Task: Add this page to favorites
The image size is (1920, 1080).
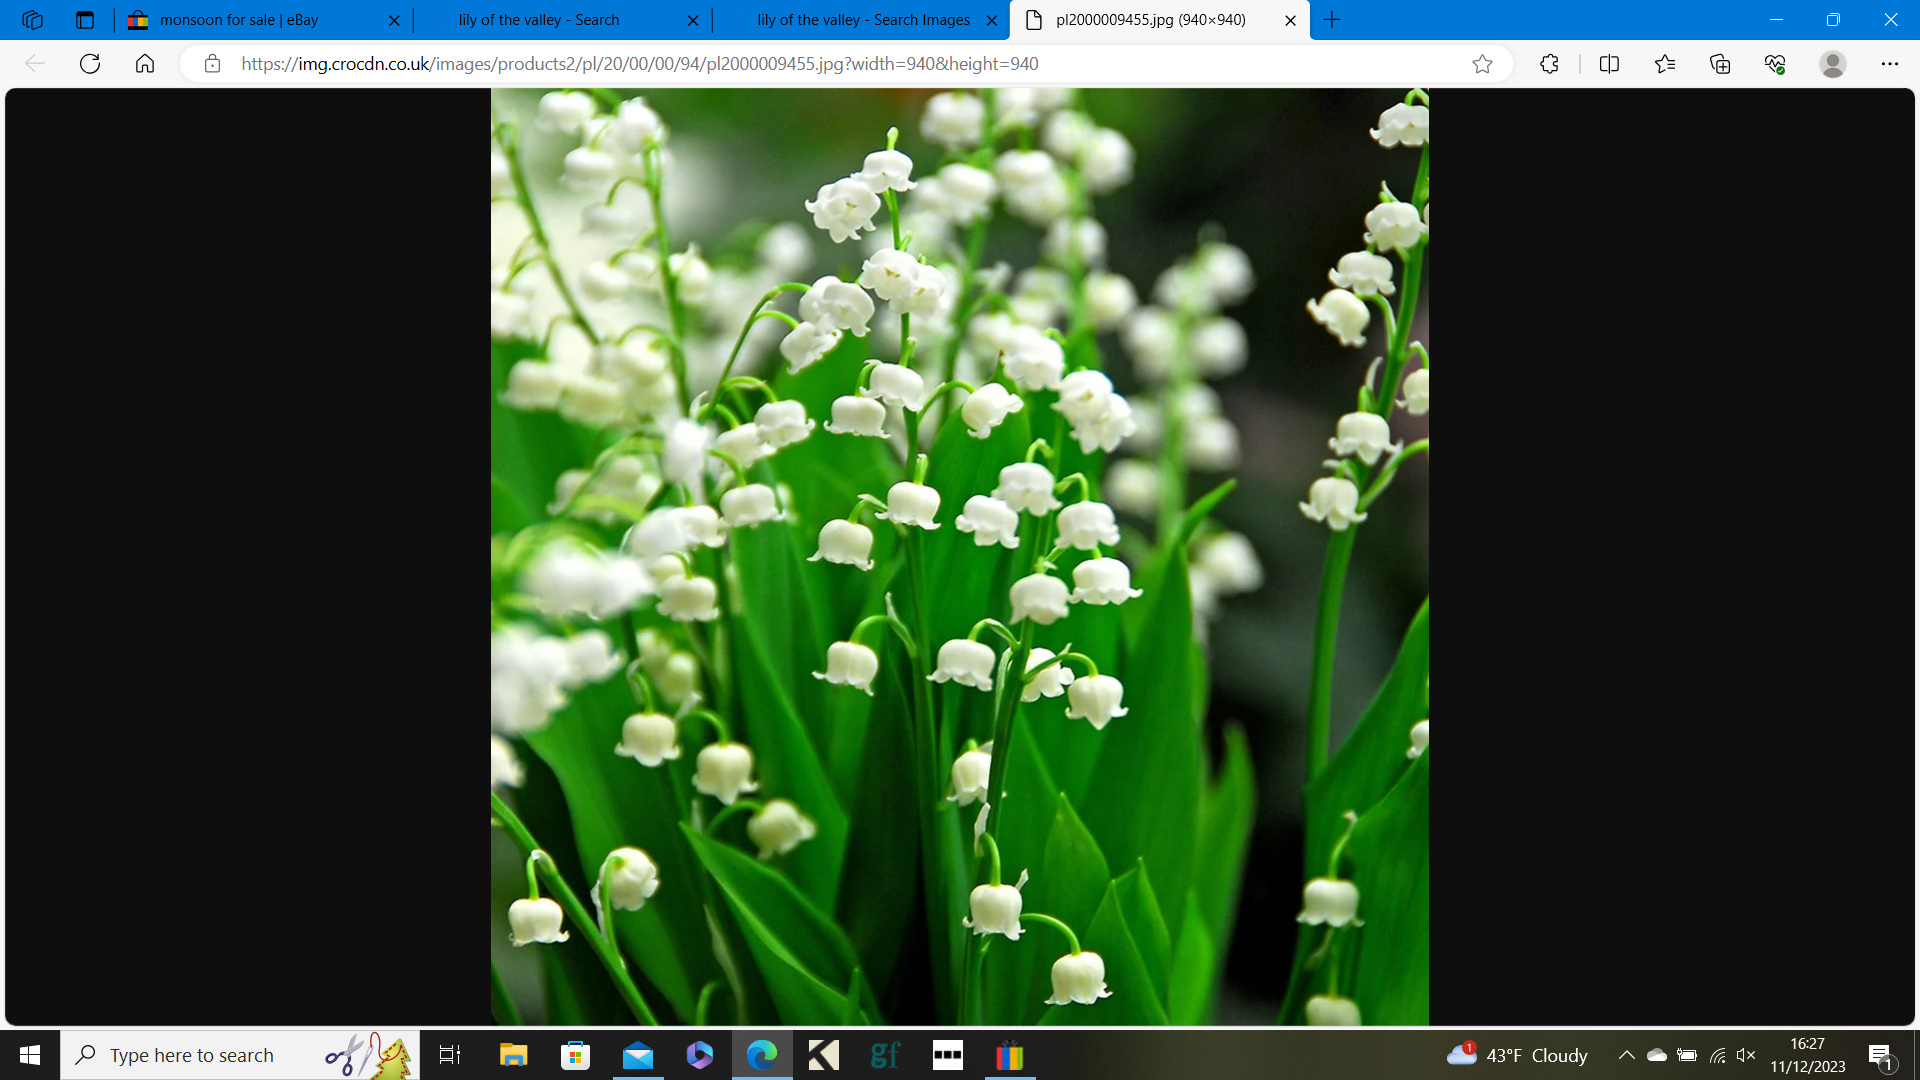Action: [x=1482, y=64]
